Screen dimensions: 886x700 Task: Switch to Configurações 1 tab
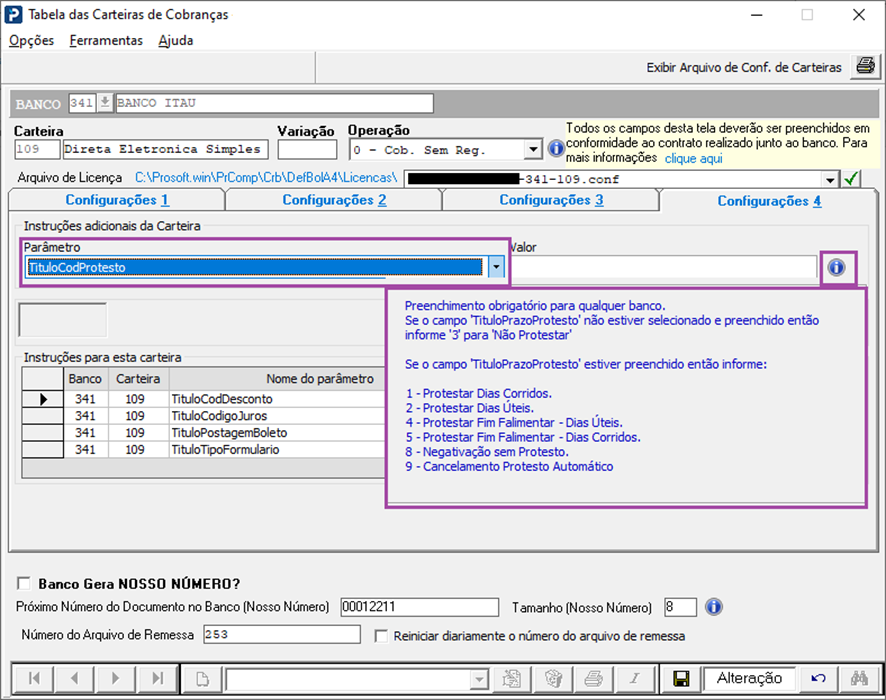pyautogui.click(x=117, y=200)
